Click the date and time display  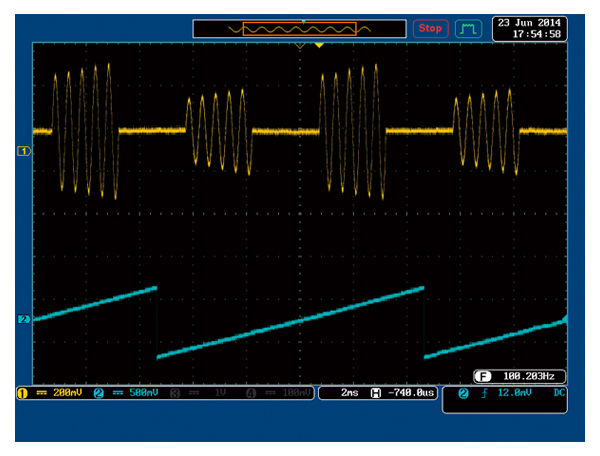(x=529, y=28)
